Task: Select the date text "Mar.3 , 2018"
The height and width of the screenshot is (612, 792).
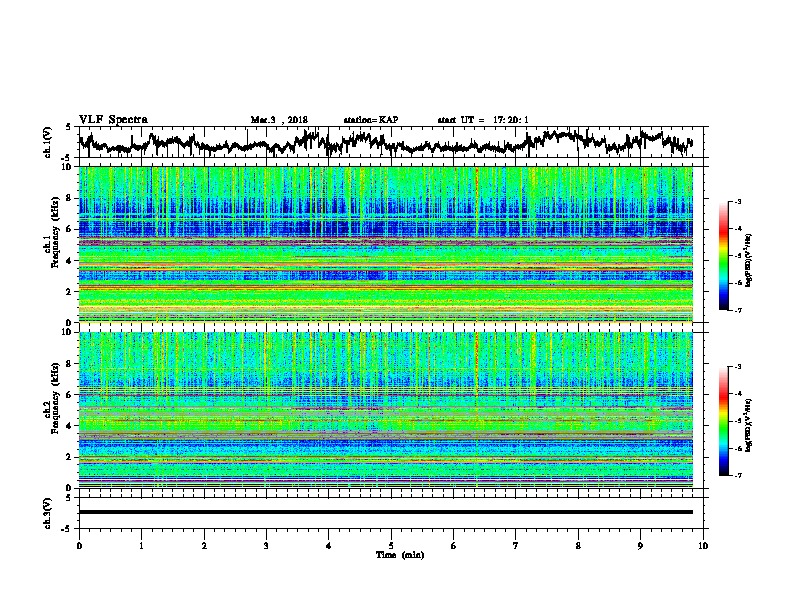Action: point(279,120)
